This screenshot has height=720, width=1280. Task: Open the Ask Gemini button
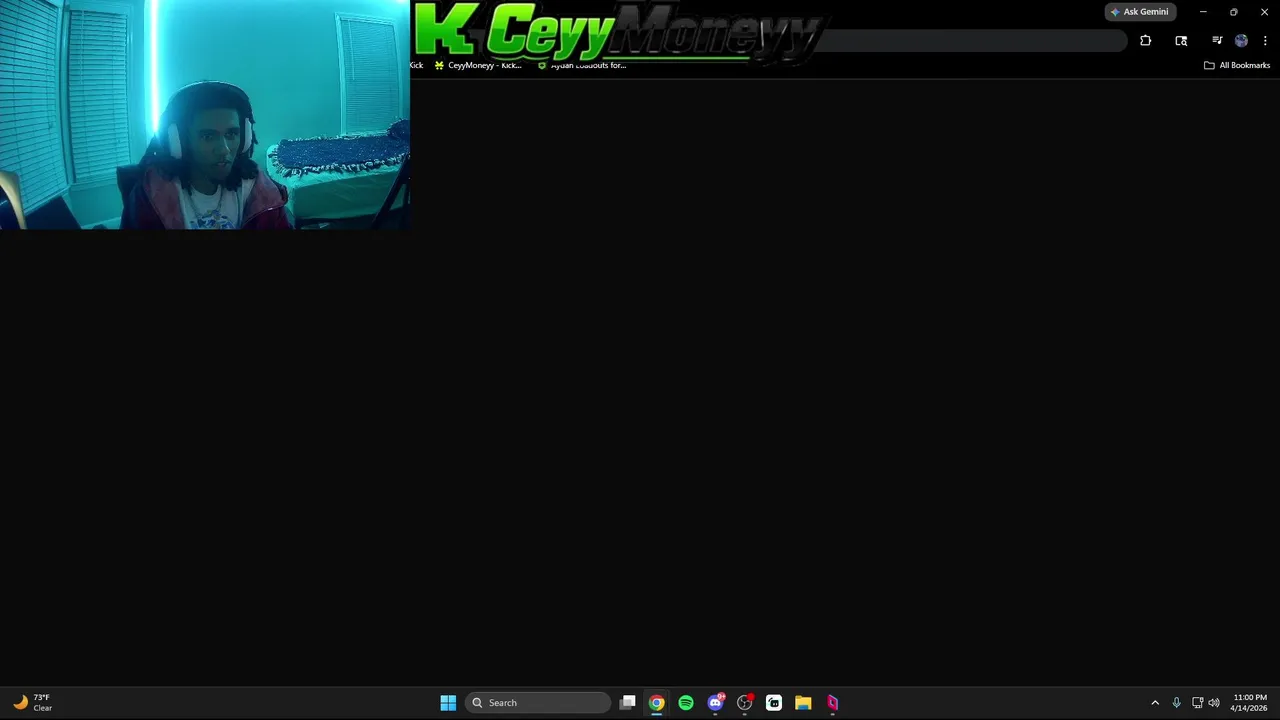click(x=1139, y=12)
